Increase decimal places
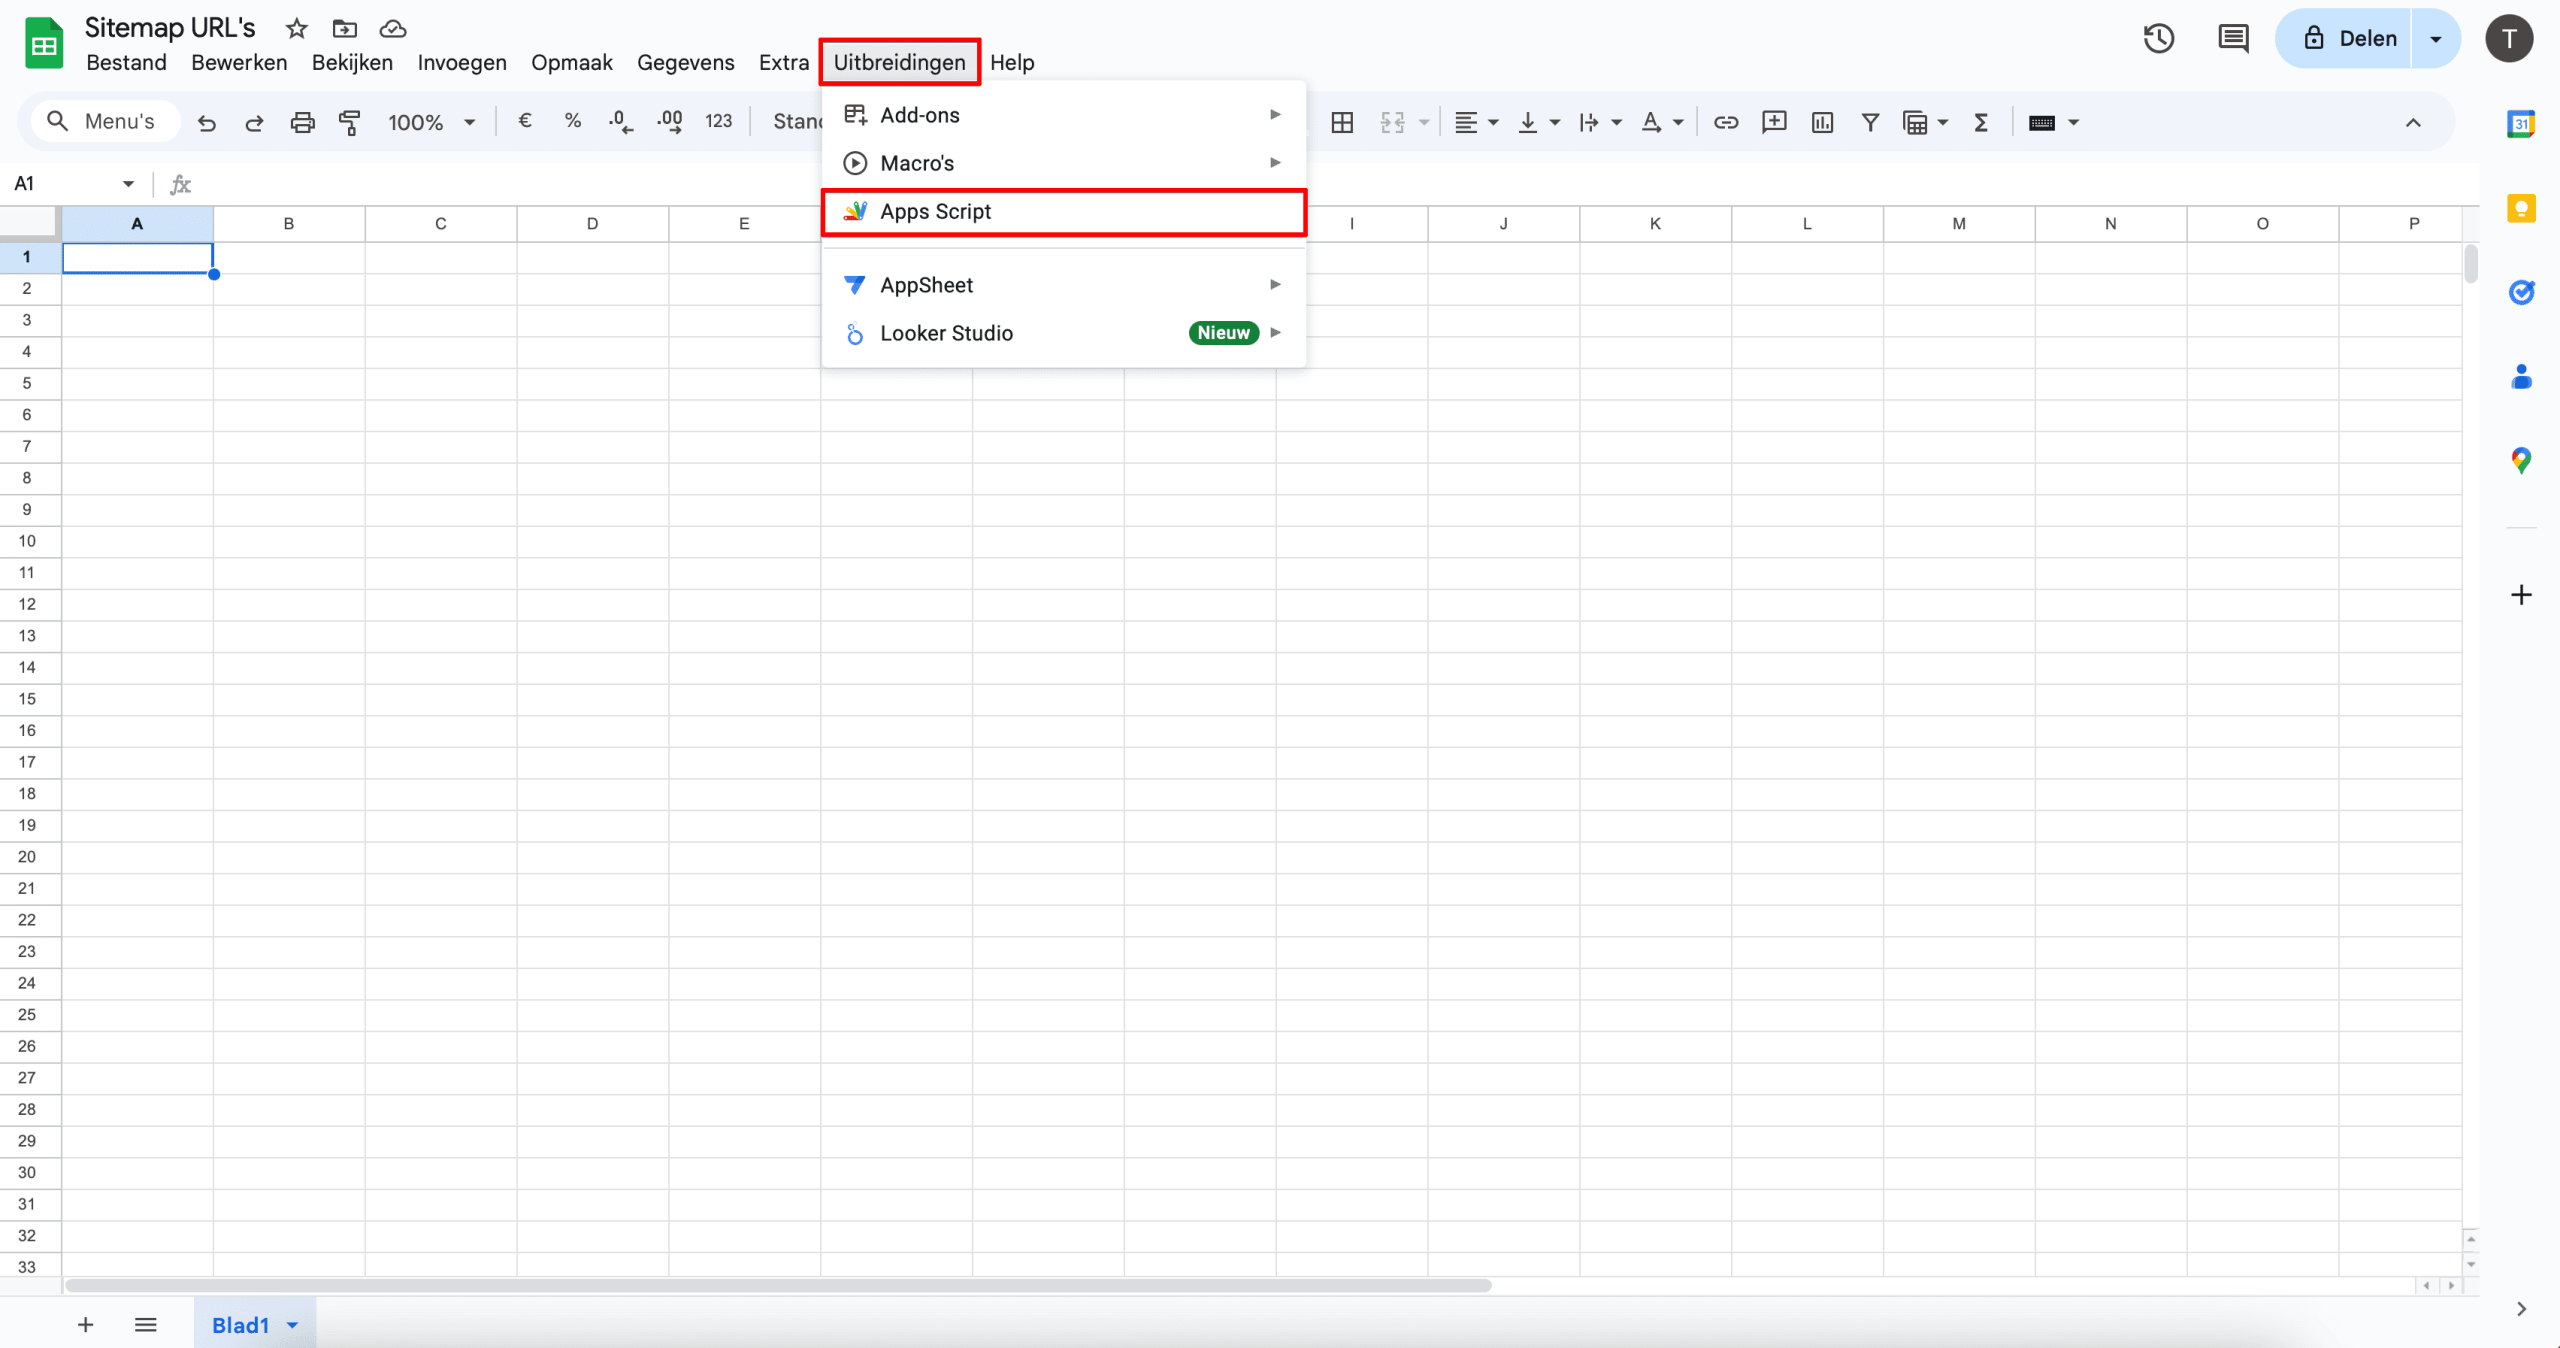2560x1348 pixels. pos(670,122)
